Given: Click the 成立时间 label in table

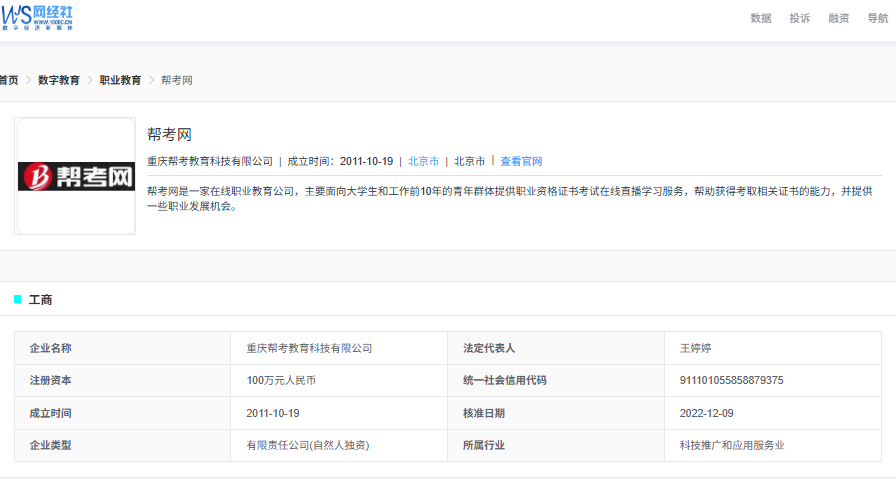Looking at the screenshot, I should click(x=50, y=413).
